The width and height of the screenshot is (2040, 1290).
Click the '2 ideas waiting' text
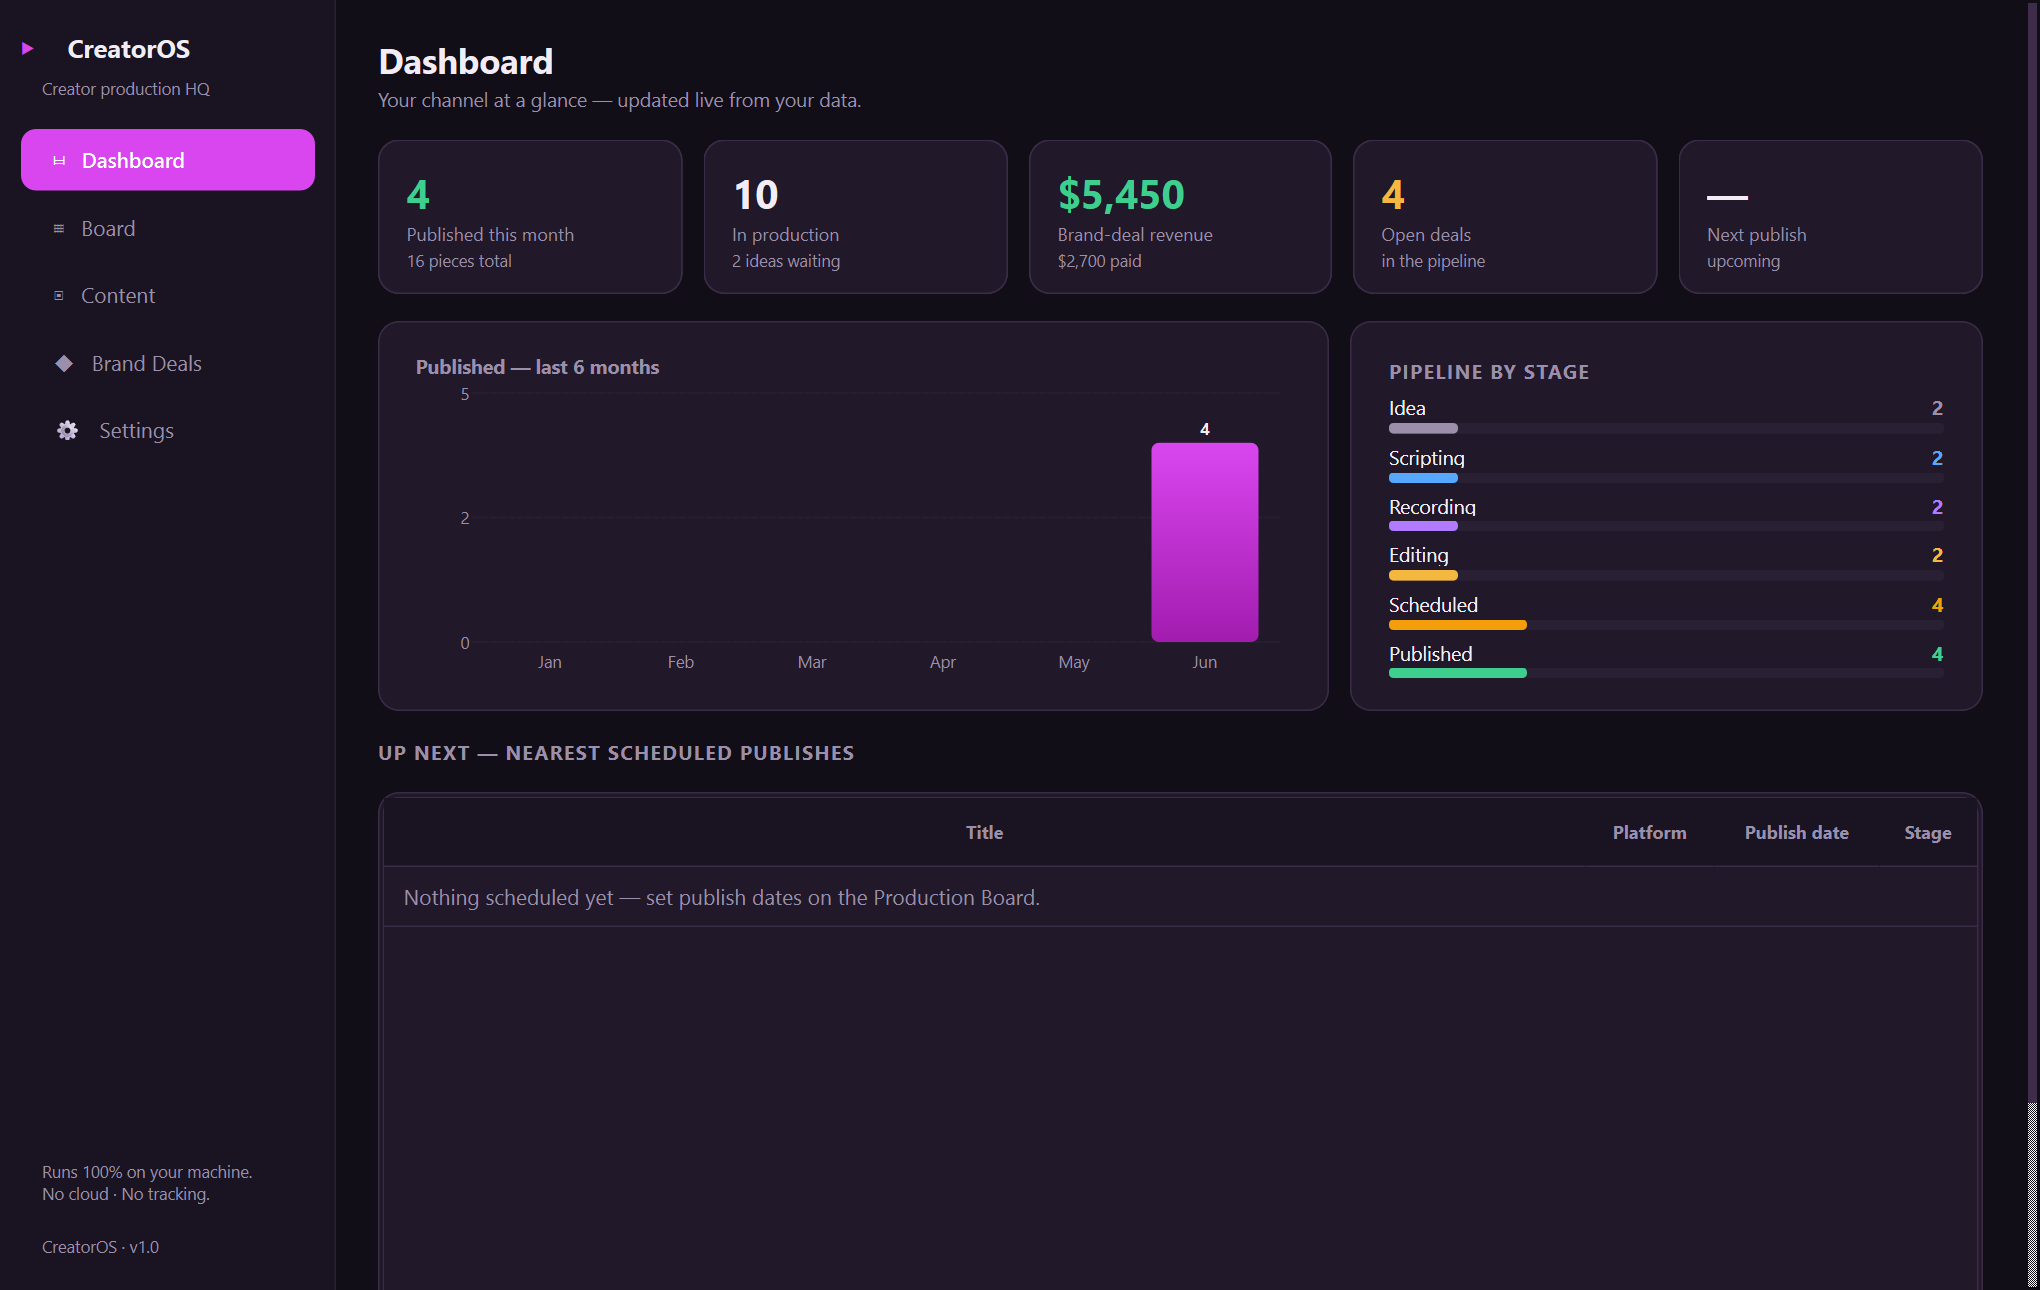786,261
